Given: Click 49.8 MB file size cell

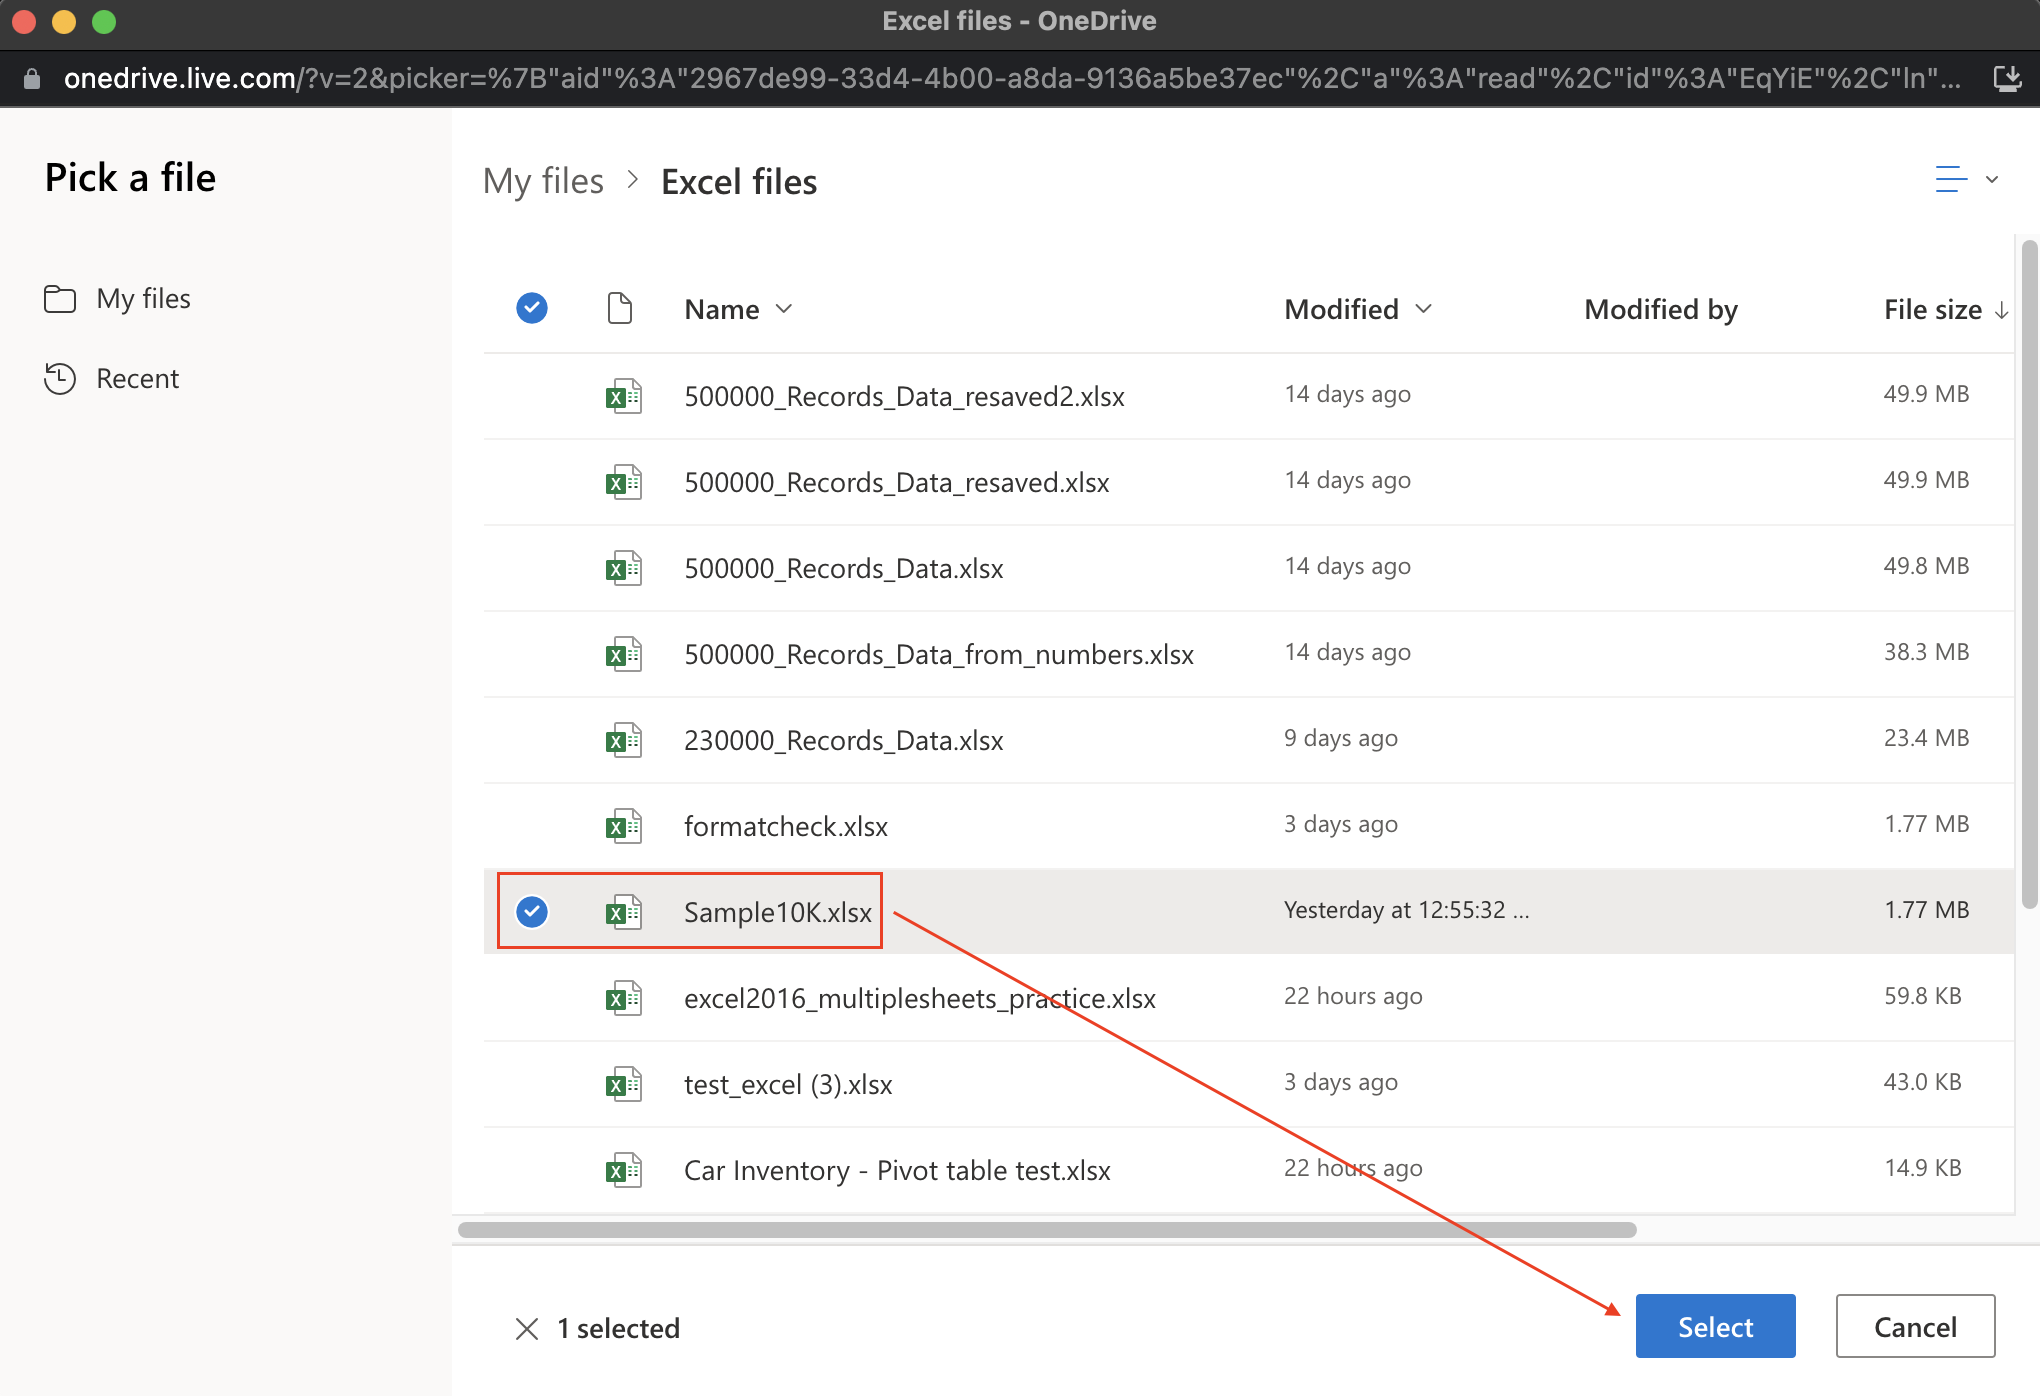Looking at the screenshot, I should (1926, 566).
